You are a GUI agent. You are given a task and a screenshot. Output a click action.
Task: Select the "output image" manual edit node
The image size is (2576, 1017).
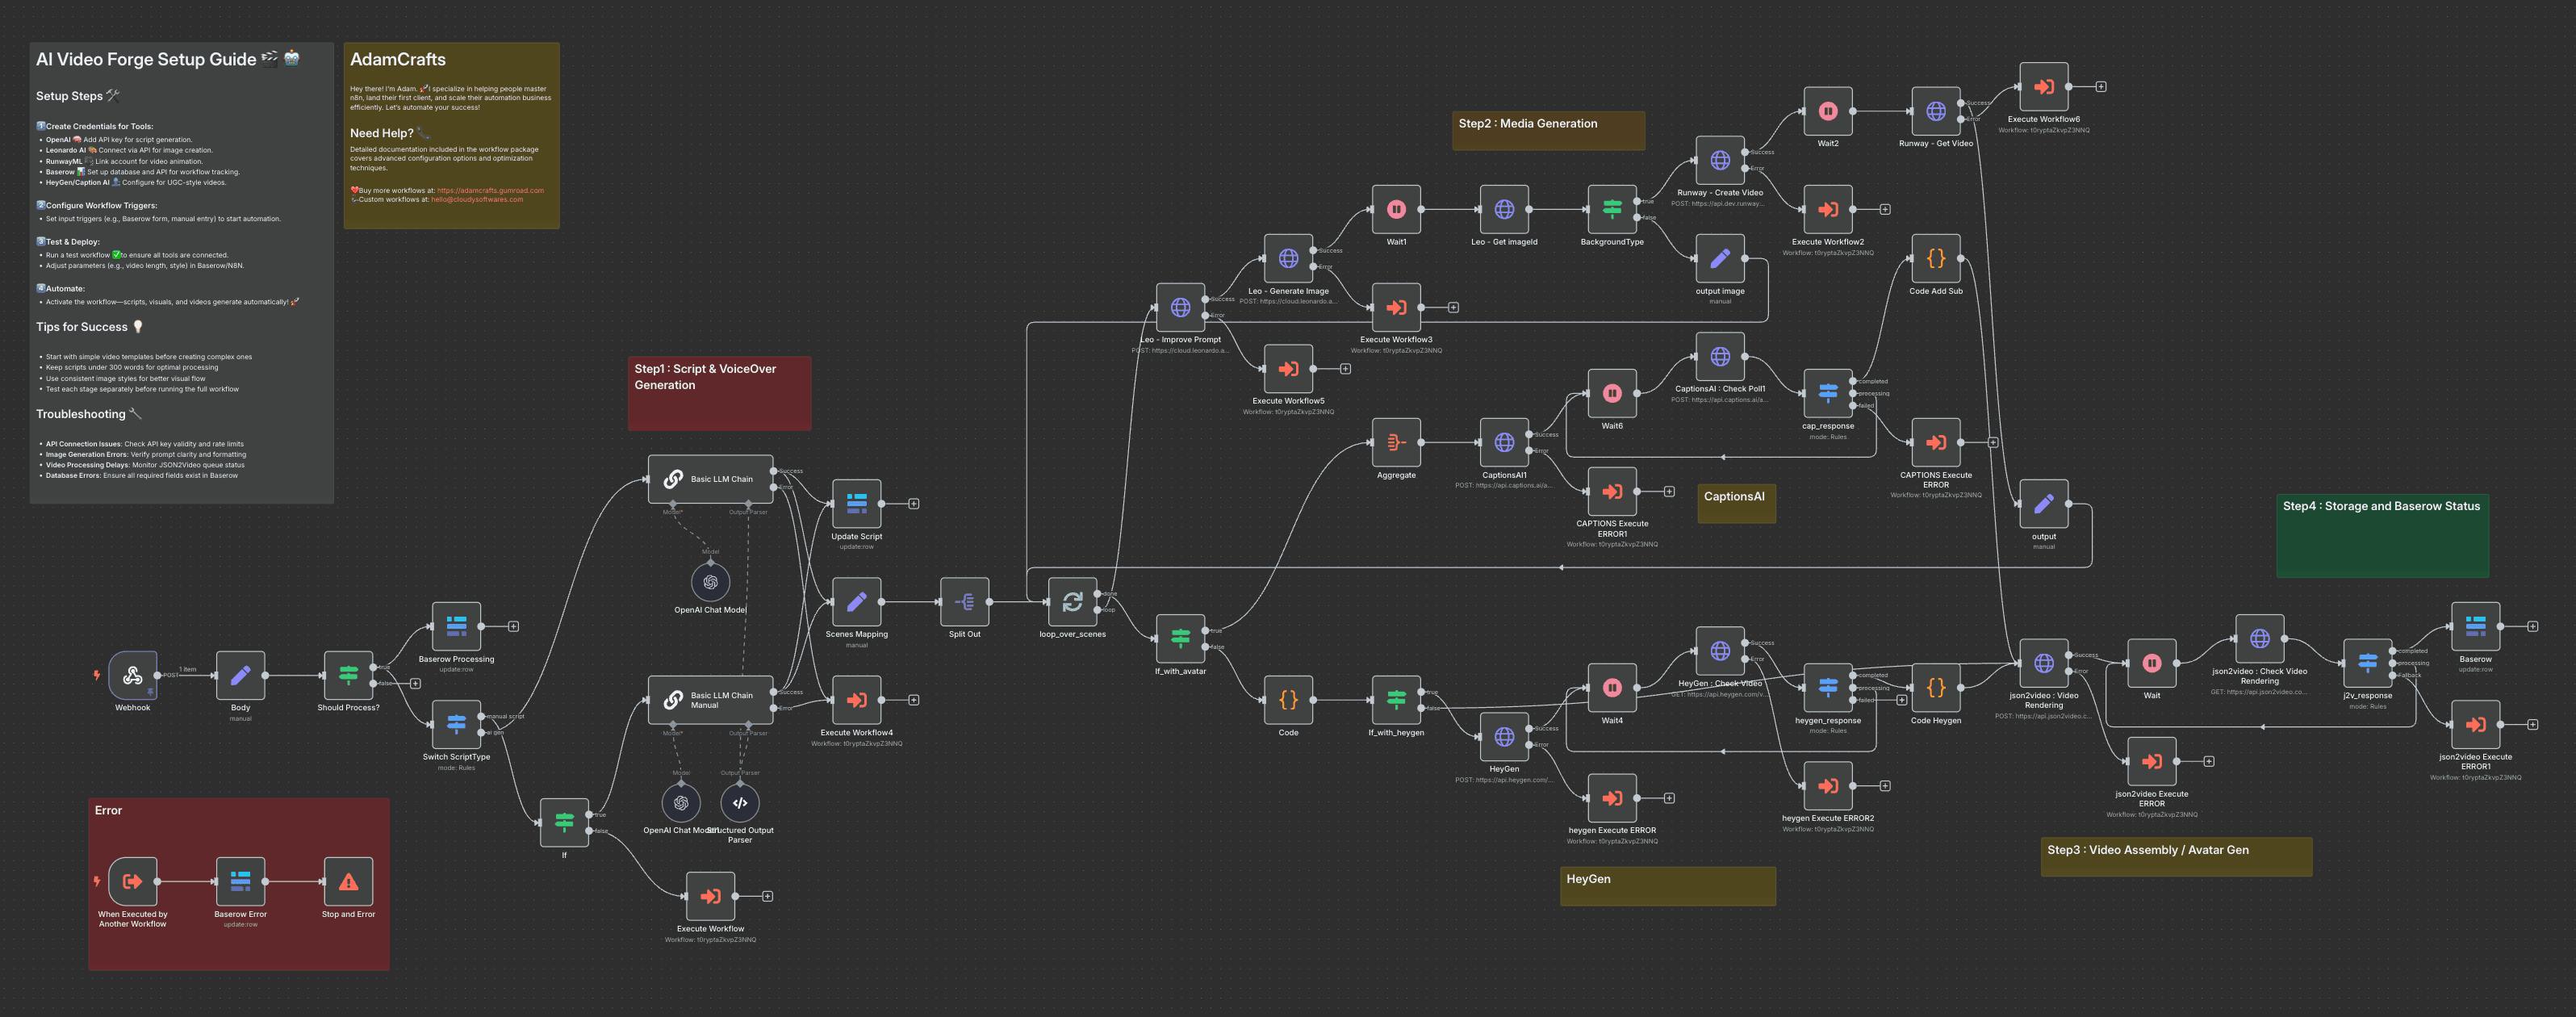tap(1720, 259)
